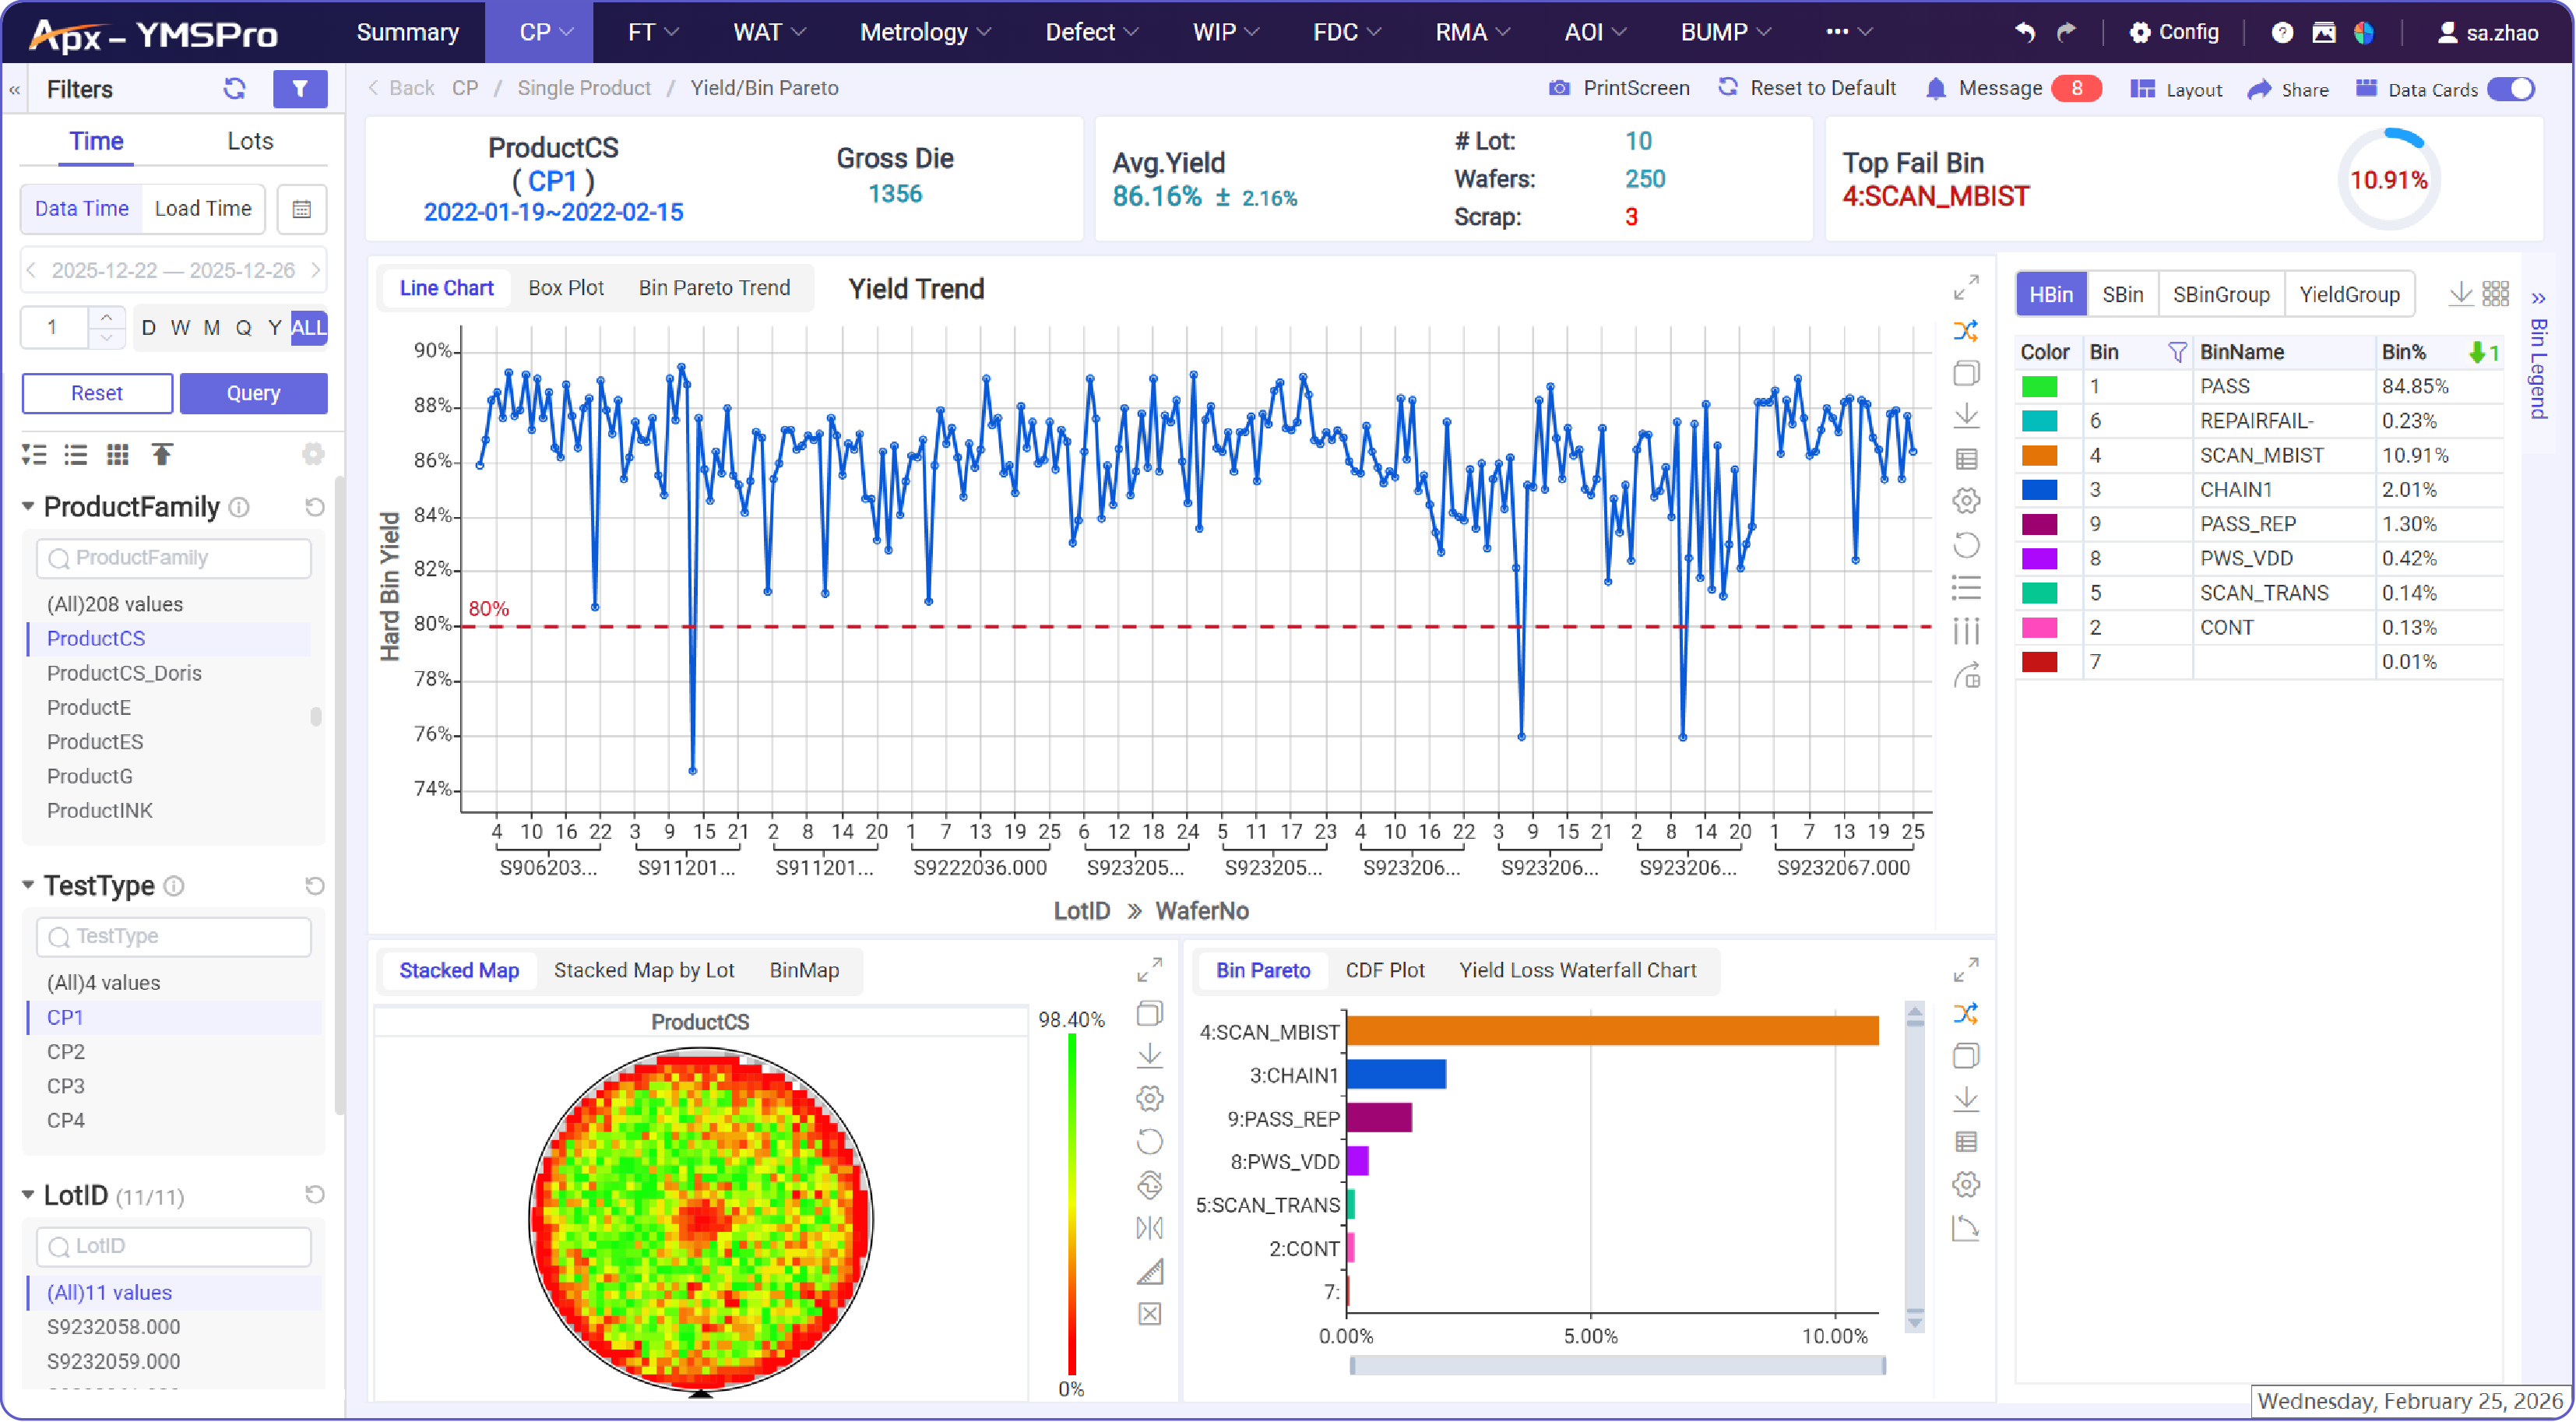
Task: Expand the Bin Pareto chart to fullscreen
Action: 1966,970
